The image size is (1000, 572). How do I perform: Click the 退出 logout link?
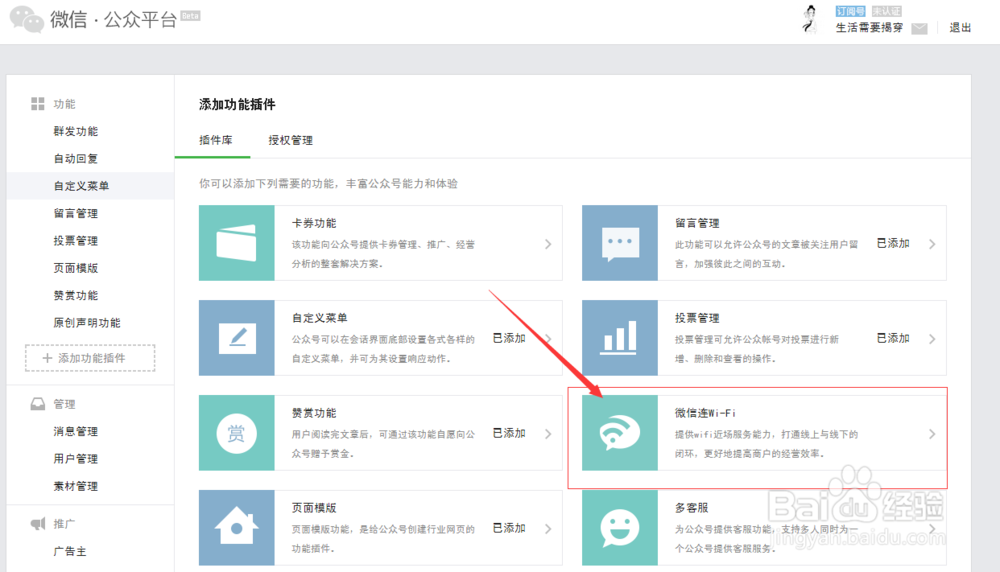coord(960,27)
